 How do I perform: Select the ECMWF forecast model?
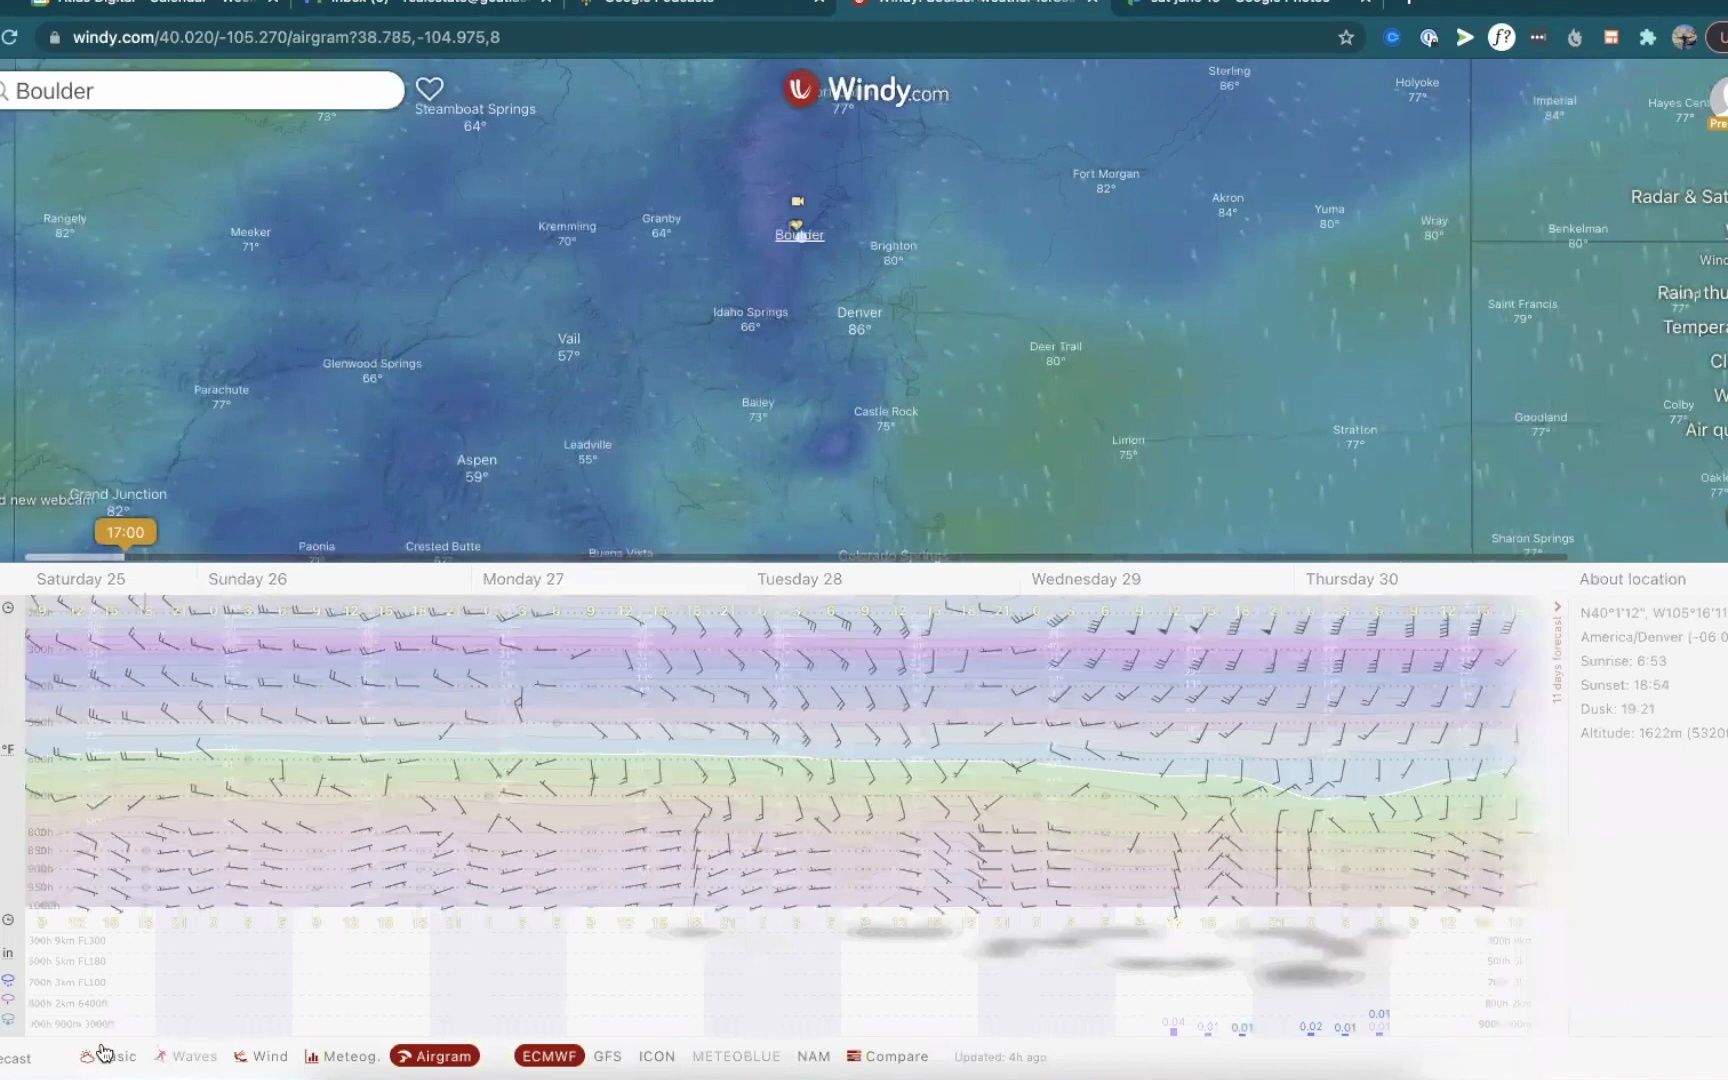click(x=549, y=1056)
